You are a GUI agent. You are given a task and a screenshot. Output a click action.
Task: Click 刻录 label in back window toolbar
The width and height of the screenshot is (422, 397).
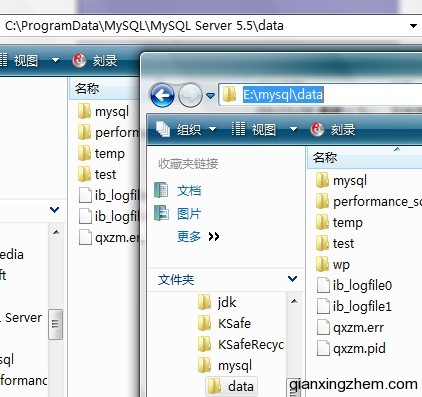[x=105, y=61]
